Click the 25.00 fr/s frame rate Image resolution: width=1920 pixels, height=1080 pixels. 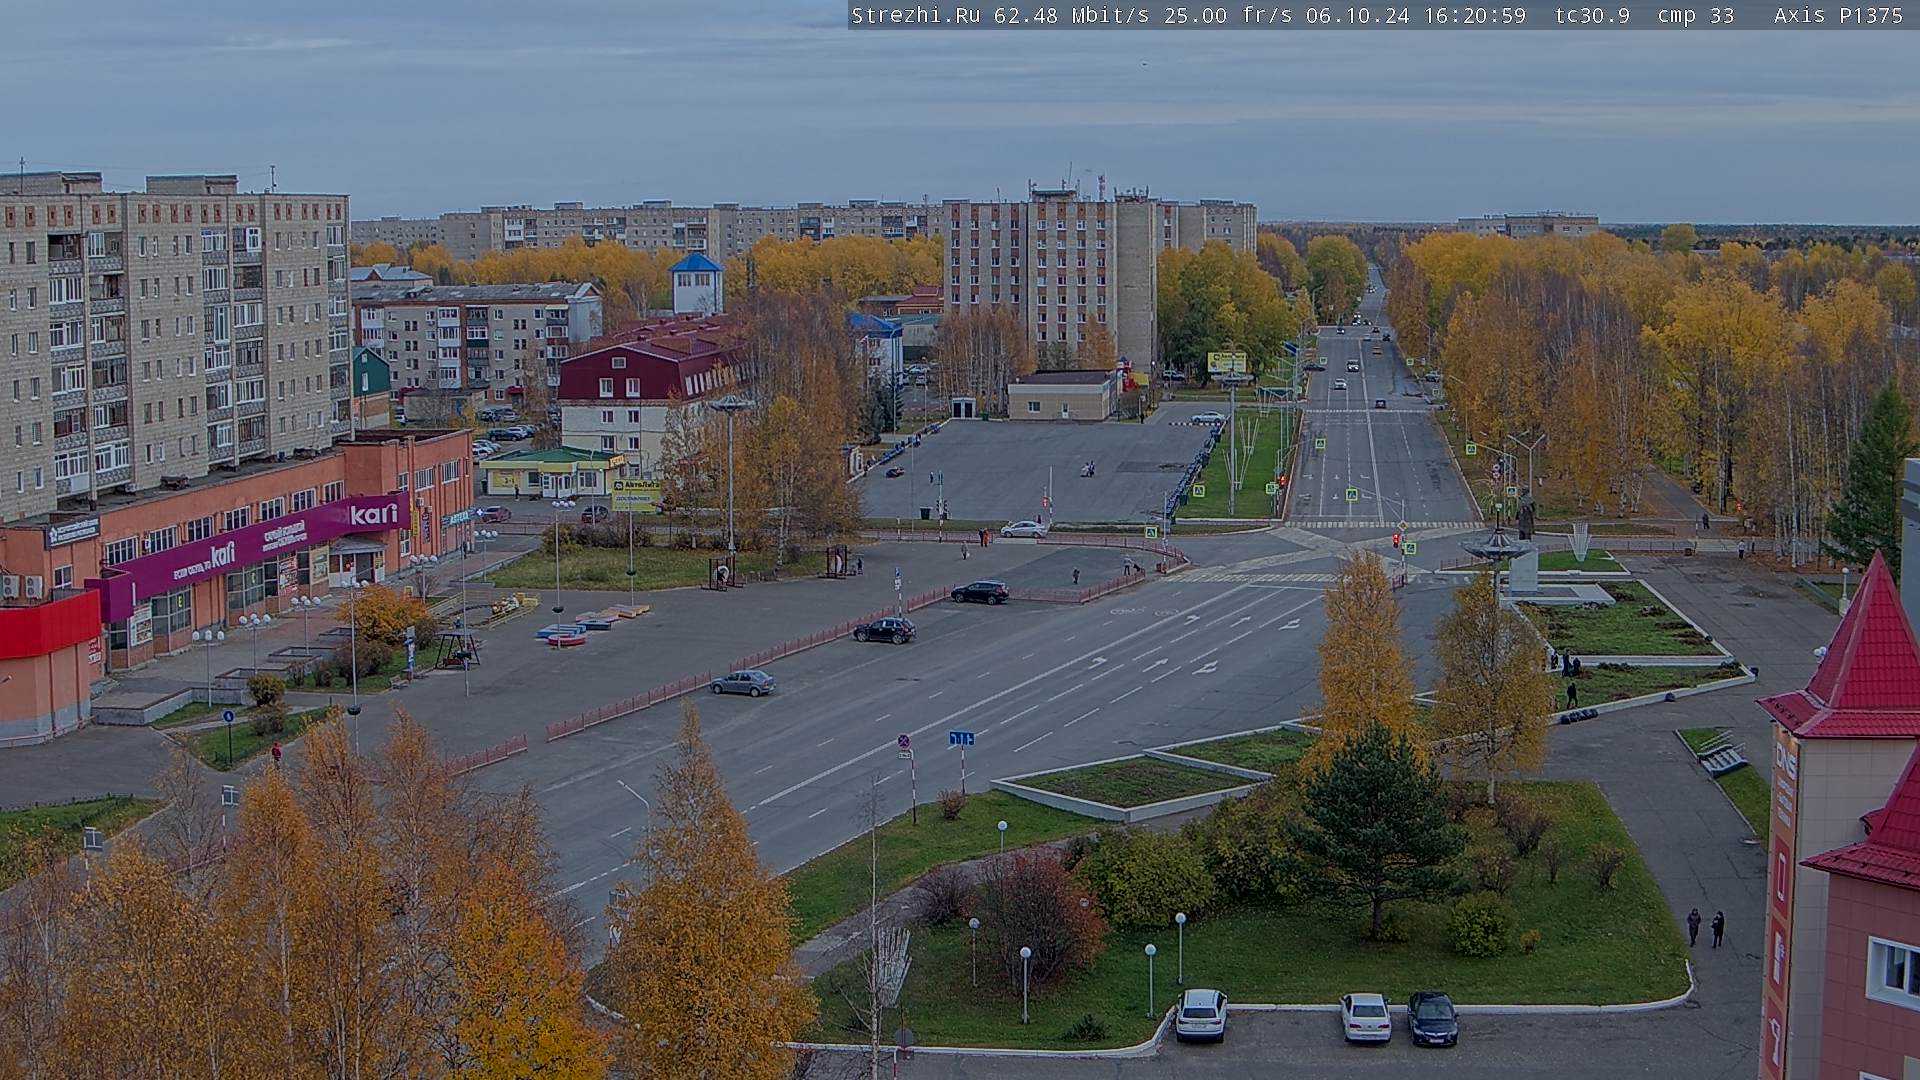point(1228,15)
